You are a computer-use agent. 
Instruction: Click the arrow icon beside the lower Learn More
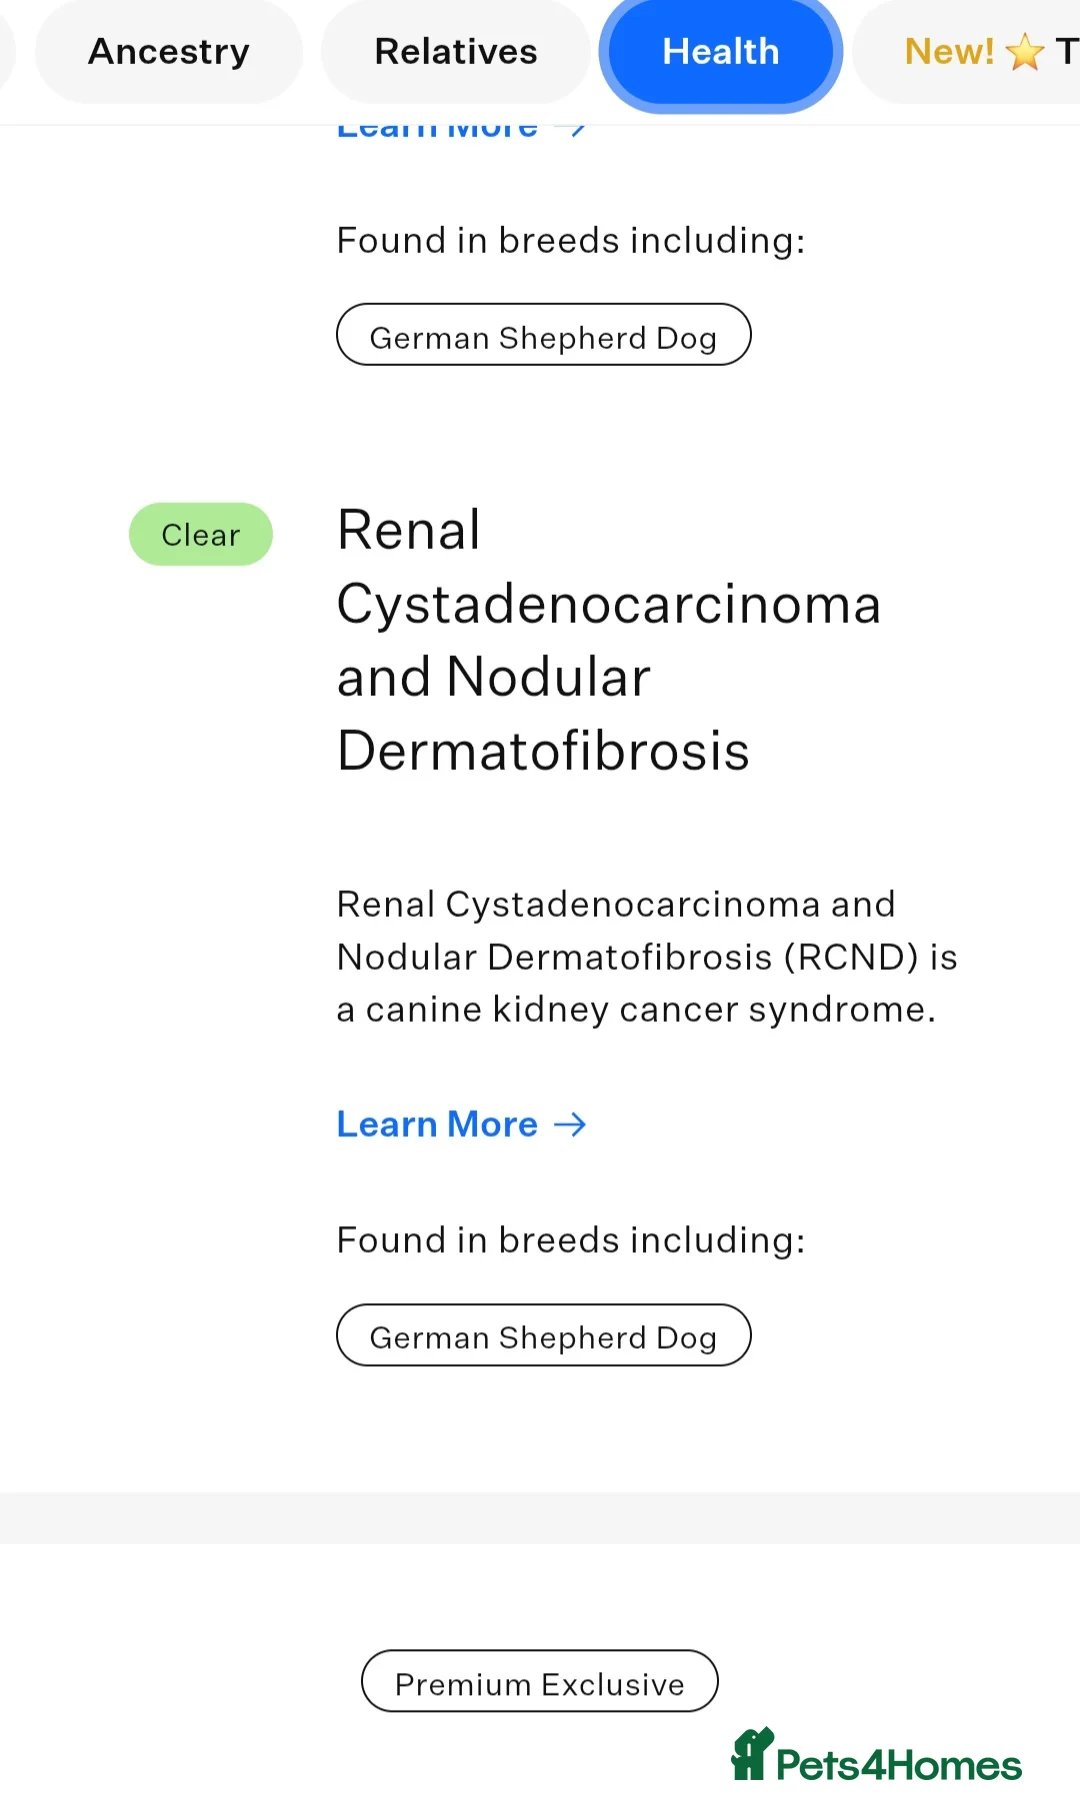pyautogui.click(x=570, y=1124)
